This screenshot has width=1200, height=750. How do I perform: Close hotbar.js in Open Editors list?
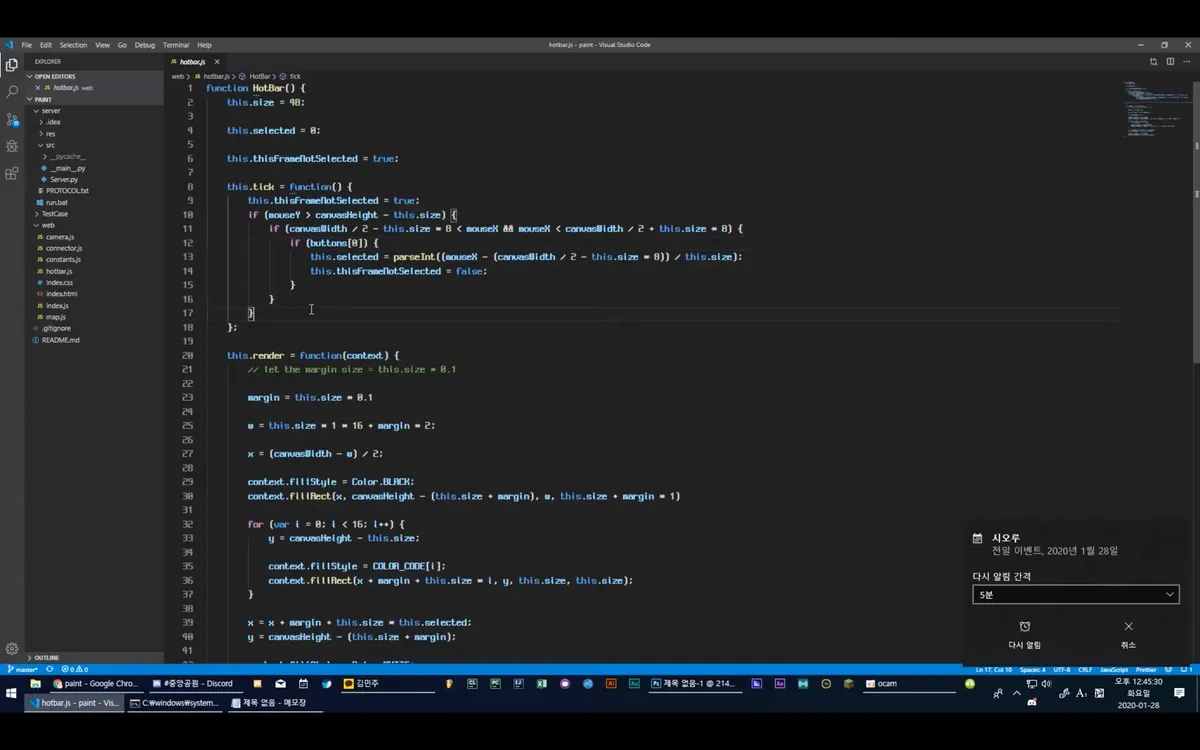point(38,88)
